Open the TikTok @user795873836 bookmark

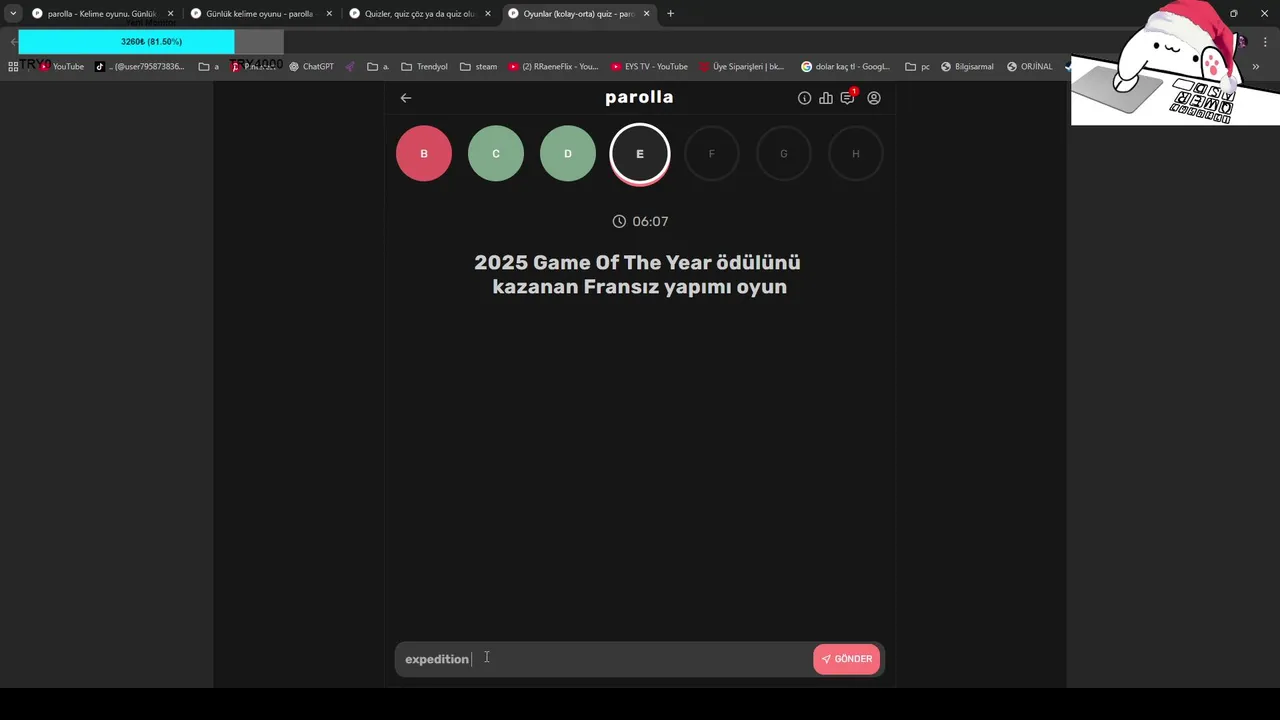(140, 66)
